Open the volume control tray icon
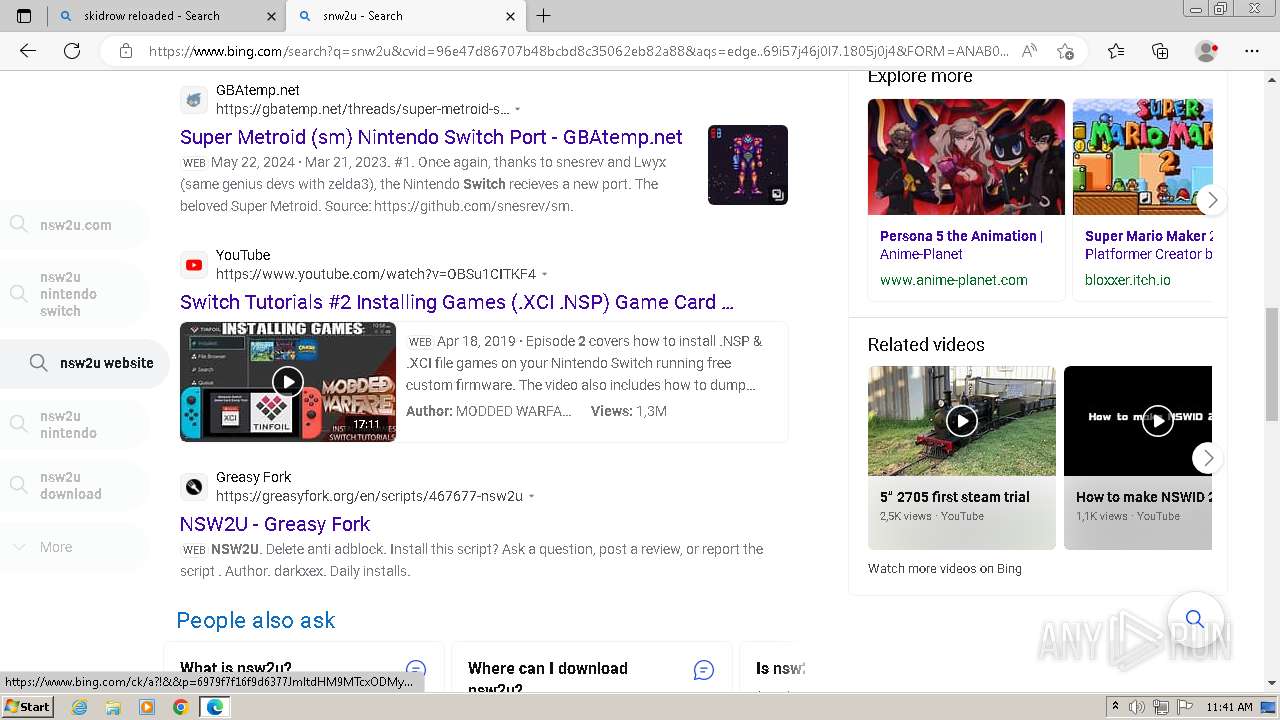 [1137, 707]
